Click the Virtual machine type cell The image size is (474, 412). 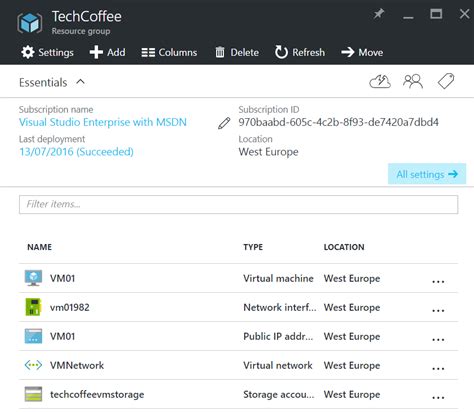278,278
